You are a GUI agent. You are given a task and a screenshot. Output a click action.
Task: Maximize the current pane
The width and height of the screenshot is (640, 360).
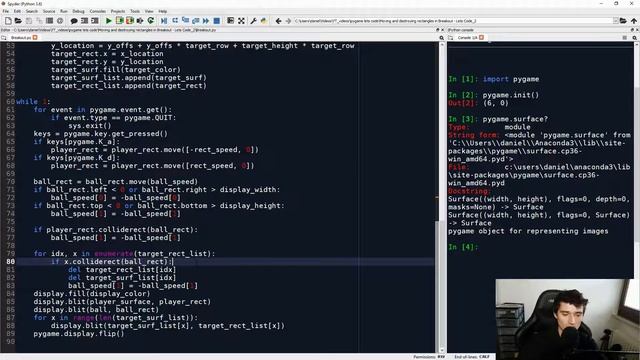(x=231, y=20)
